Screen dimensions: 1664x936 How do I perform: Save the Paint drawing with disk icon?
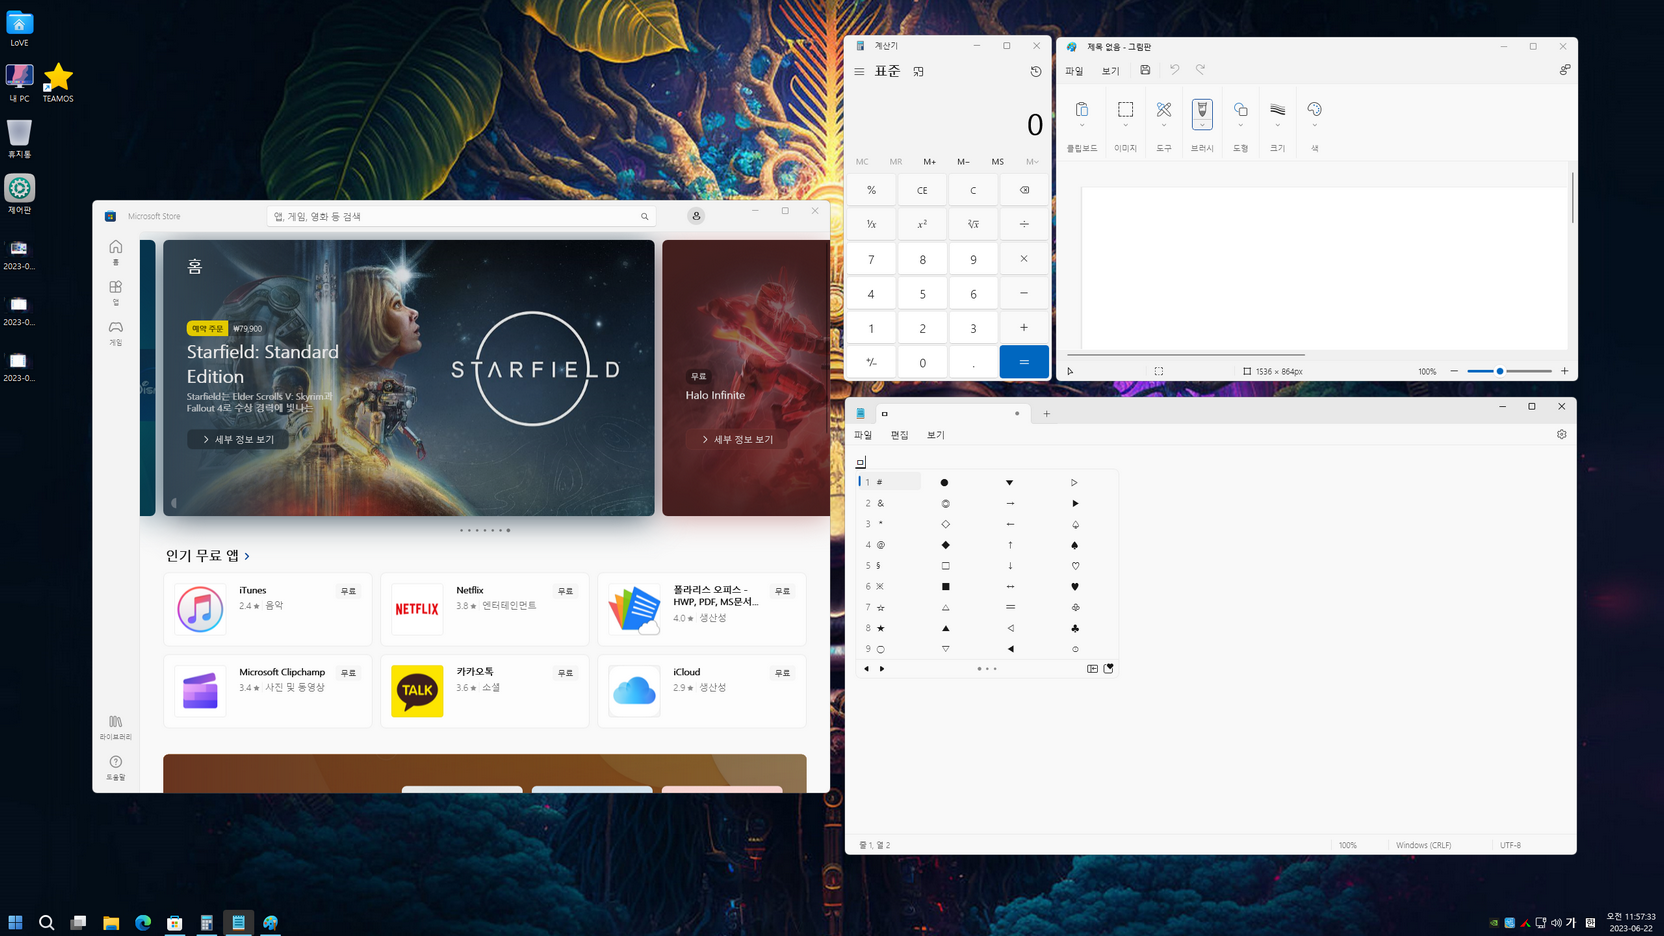click(1145, 70)
